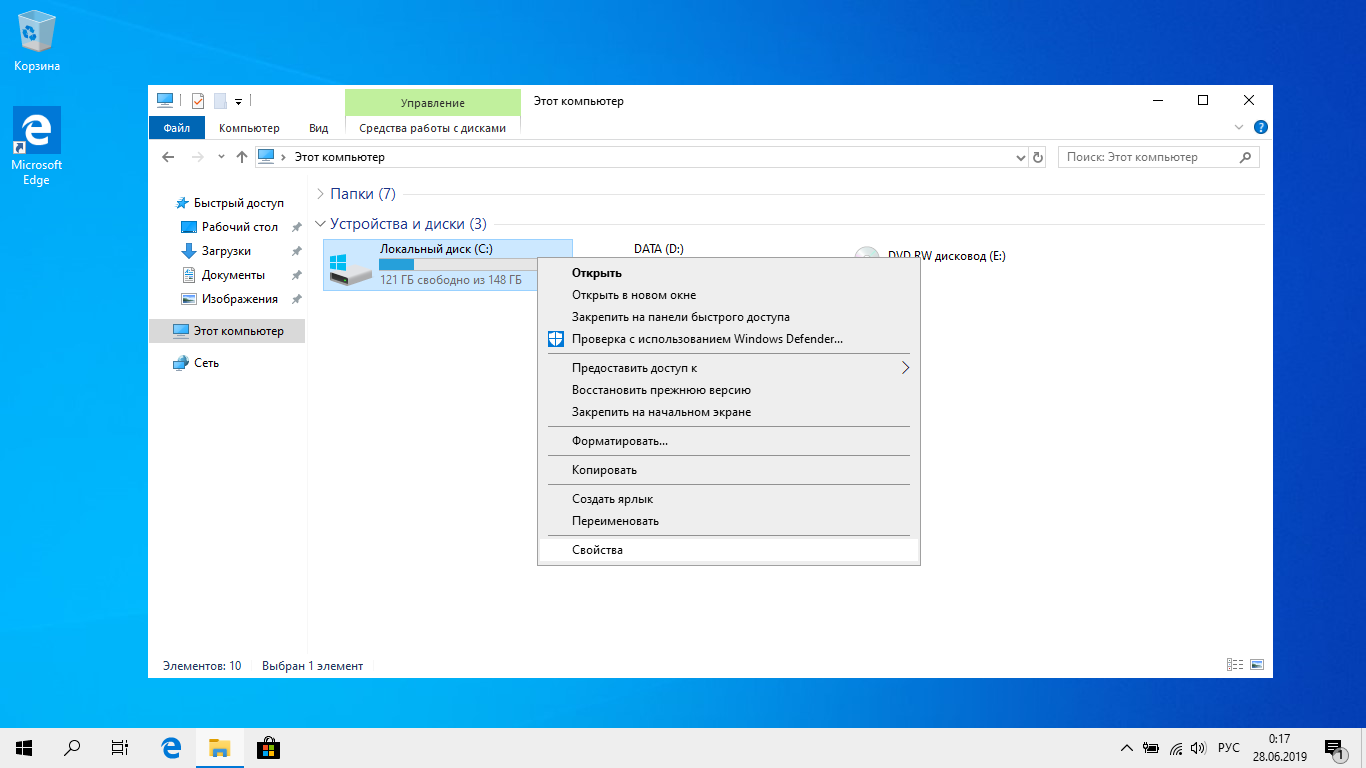Expand the Предоставить доступ к submenu

pos(905,368)
